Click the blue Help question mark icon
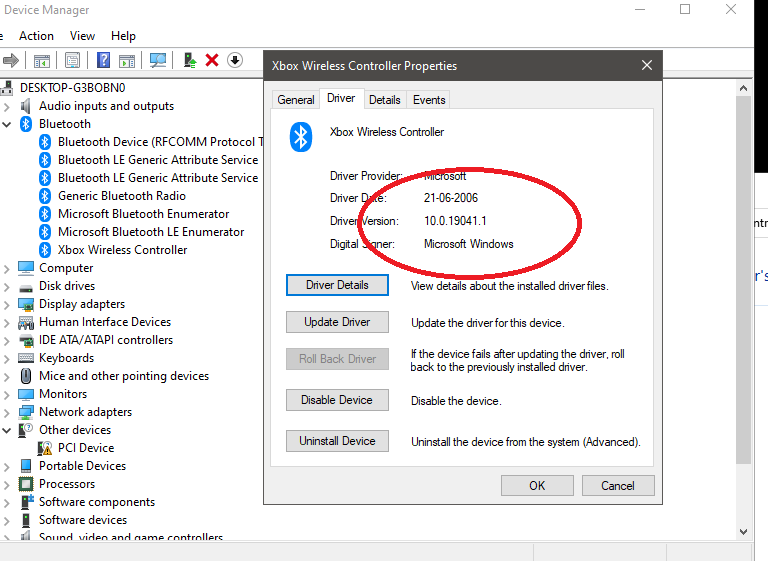The image size is (768, 561). [x=103, y=60]
